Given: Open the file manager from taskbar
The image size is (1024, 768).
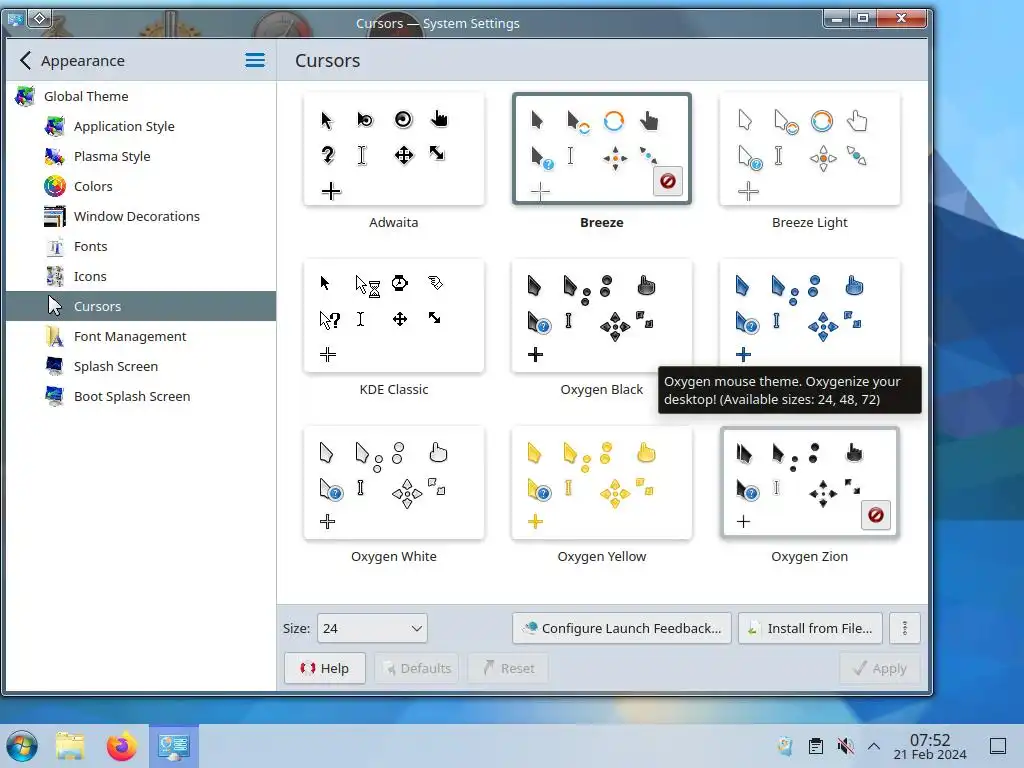Looking at the screenshot, I should [x=70, y=746].
